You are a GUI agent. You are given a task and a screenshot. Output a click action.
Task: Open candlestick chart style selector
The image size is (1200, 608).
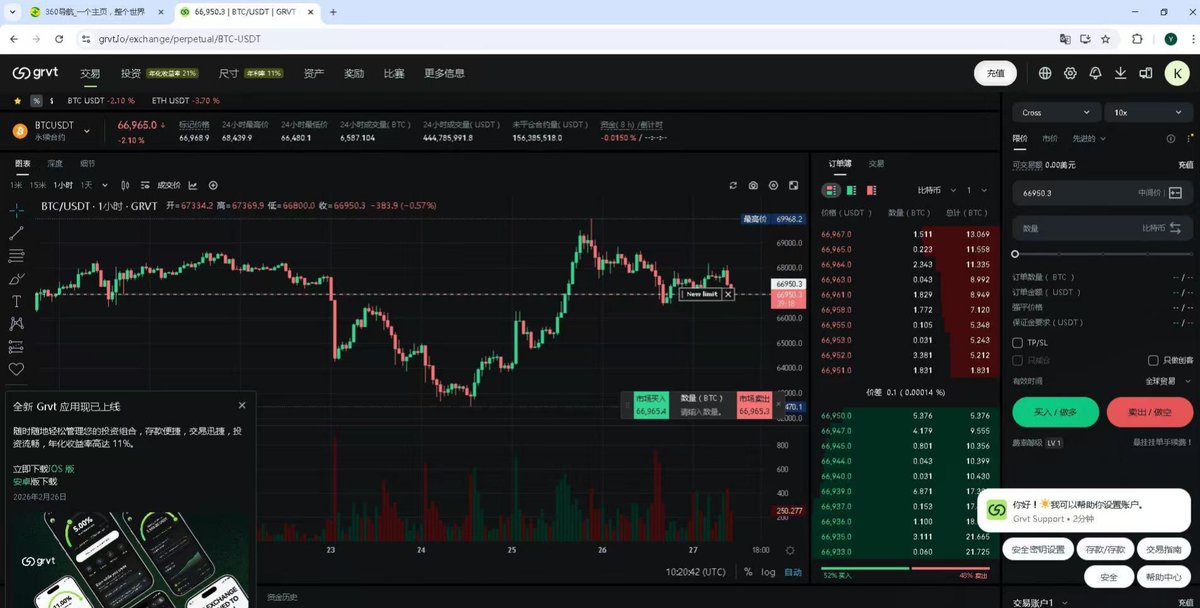[x=125, y=185]
